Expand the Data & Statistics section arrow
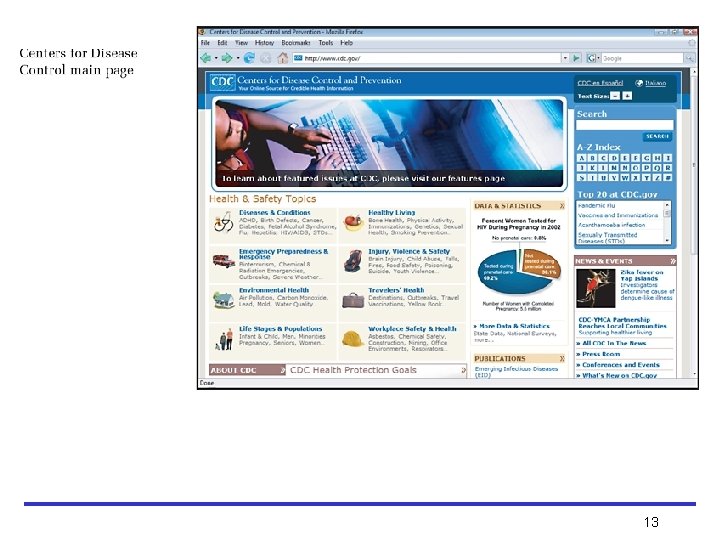The image size is (720, 540). [x=561, y=206]
